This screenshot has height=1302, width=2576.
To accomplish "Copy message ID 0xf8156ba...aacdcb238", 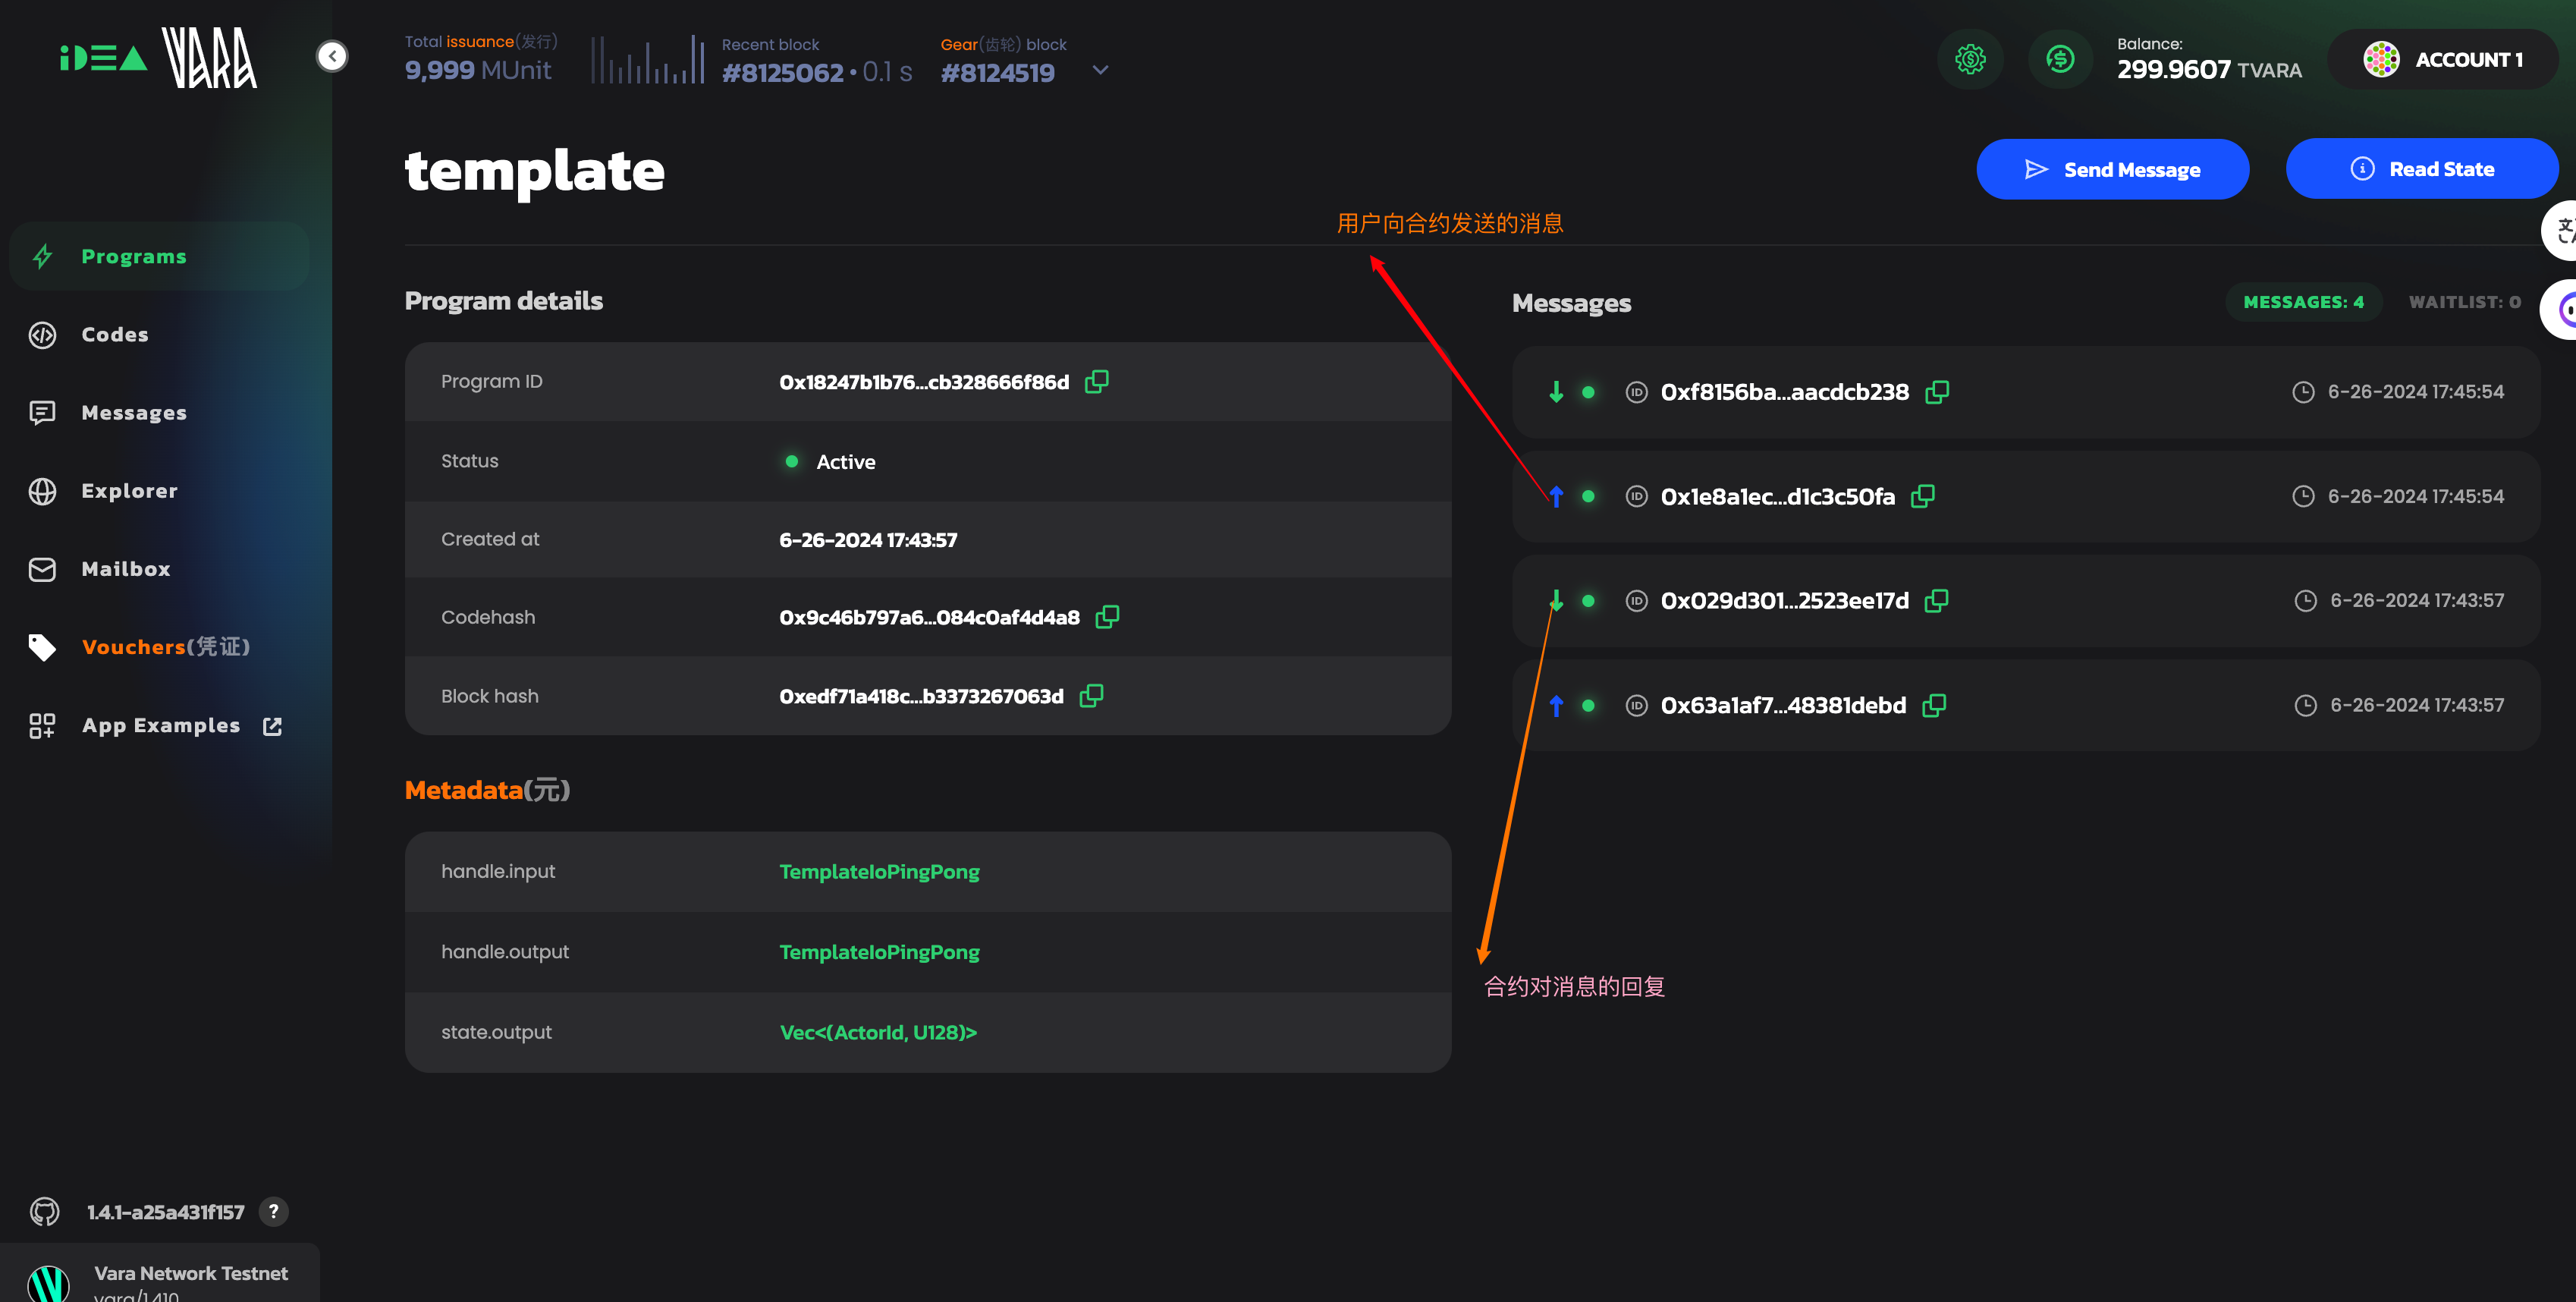I will coord(1937,392).
